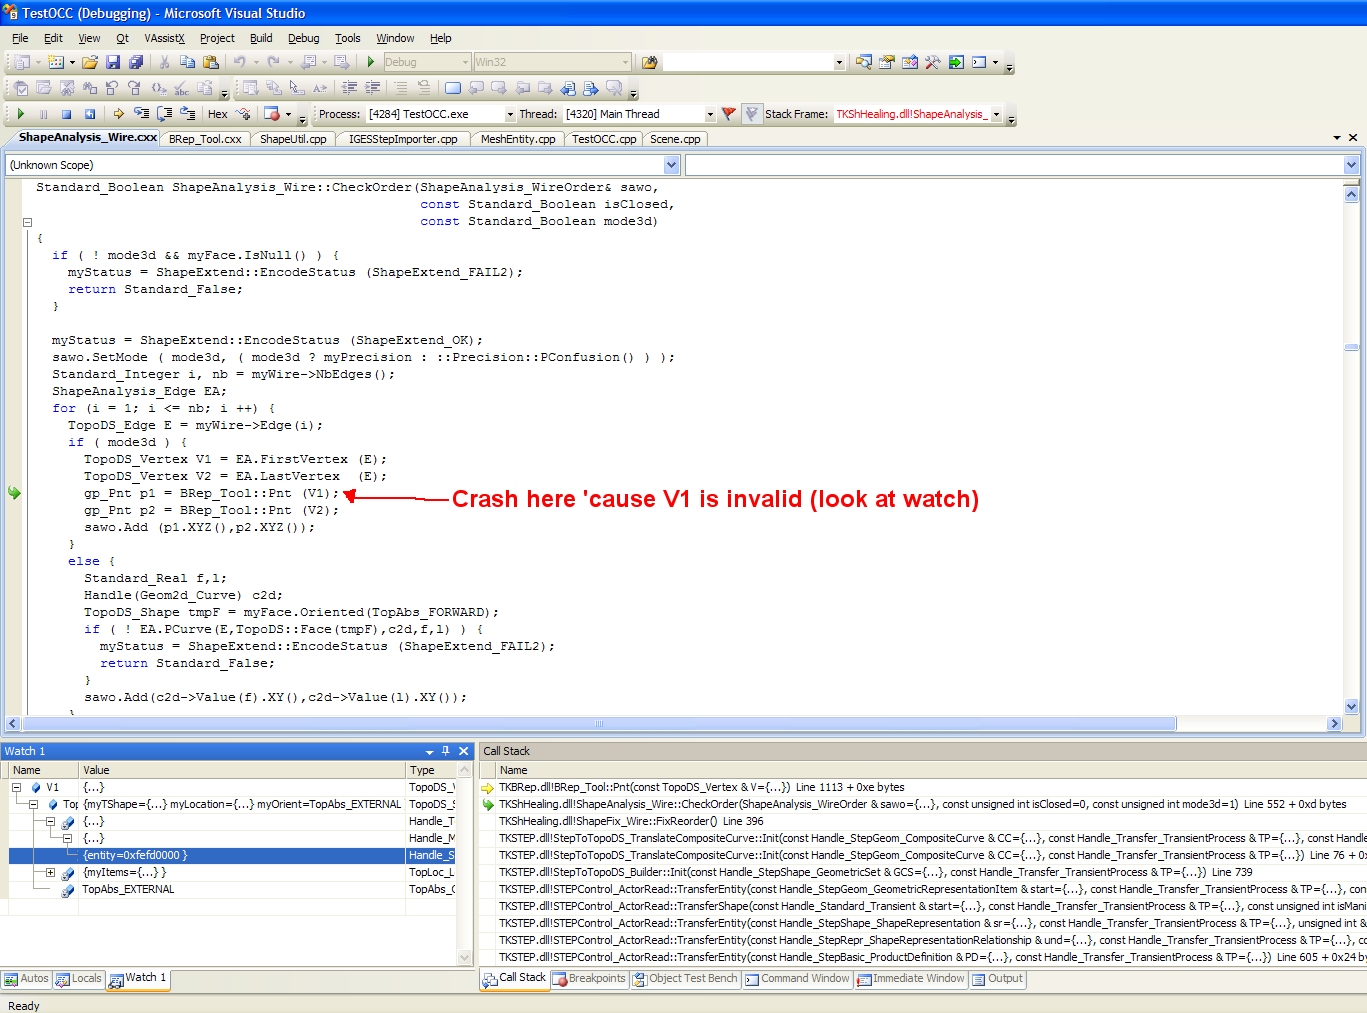Click the Continue debugging play button
The width and height of the screenshot is (1367, 1013).
click(x=20, y=114)
